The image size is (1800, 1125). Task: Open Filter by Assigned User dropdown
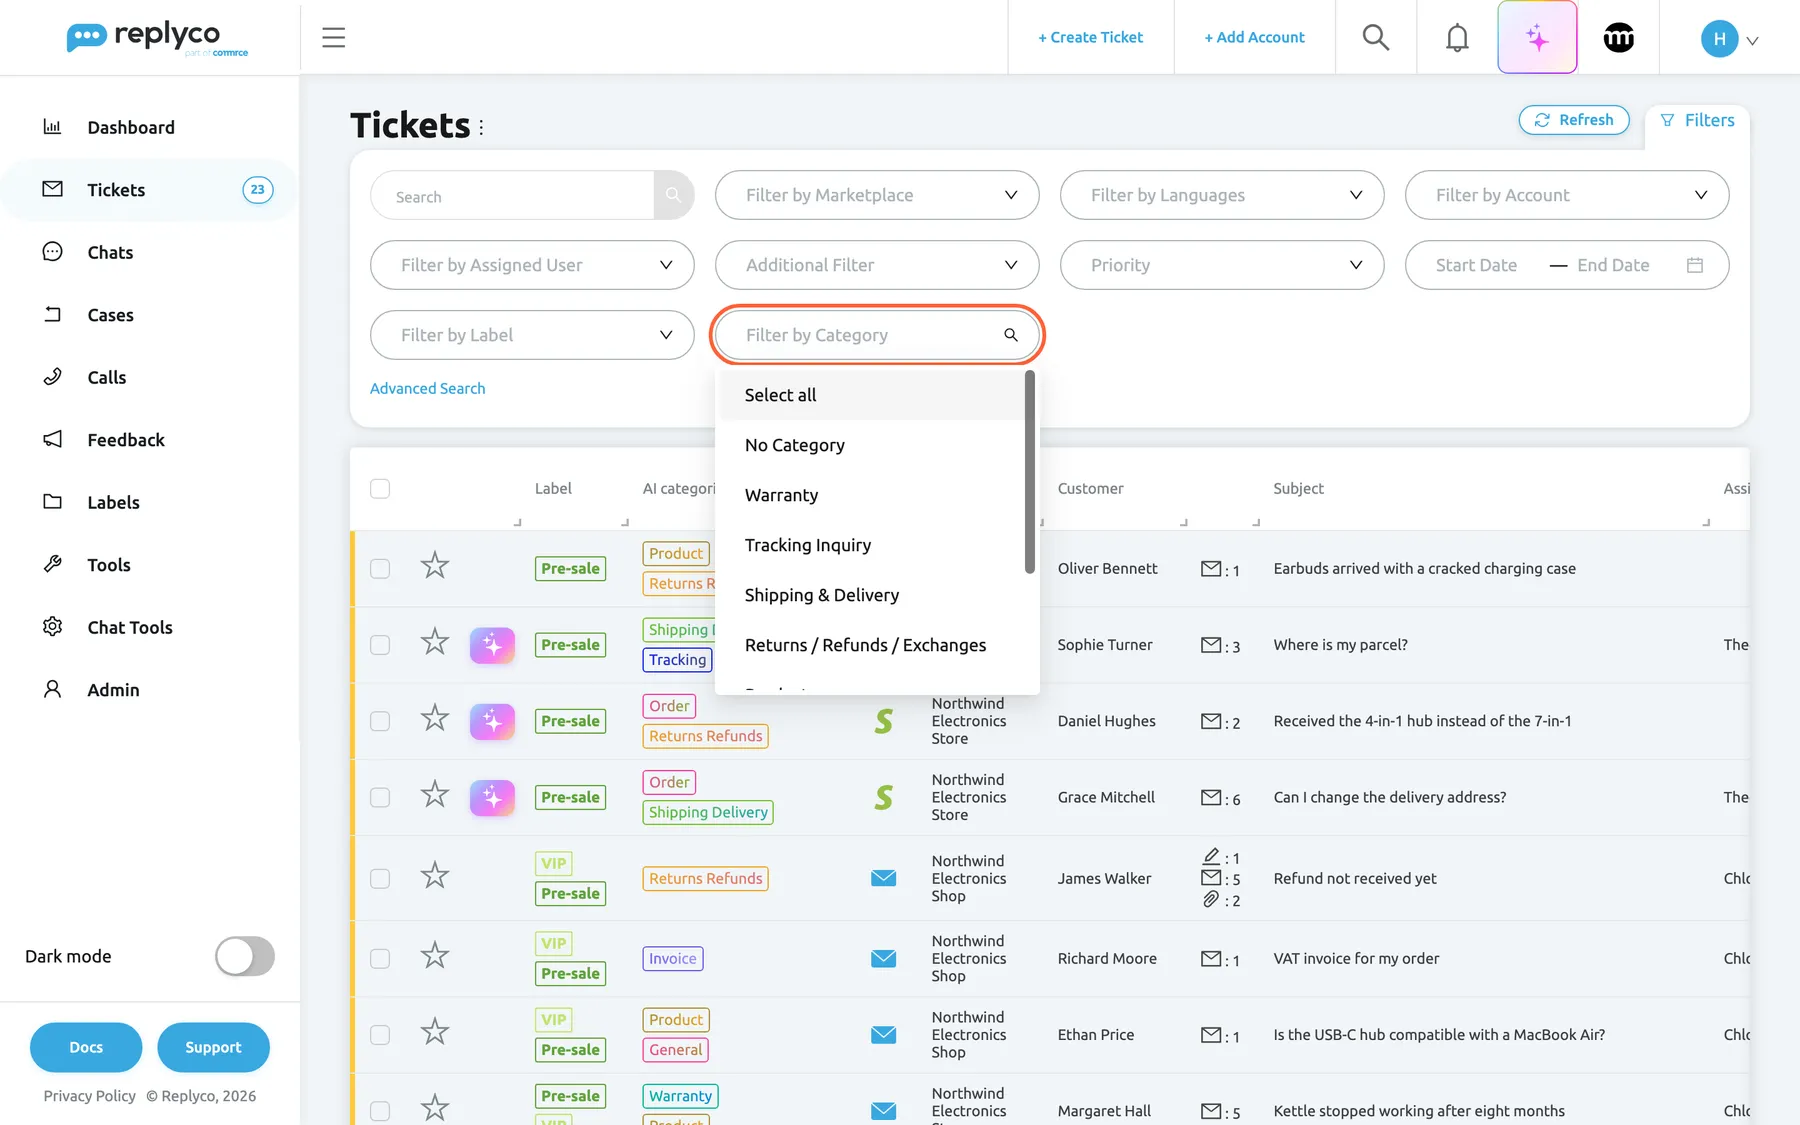pyautogui.click(x=532, y=265)
